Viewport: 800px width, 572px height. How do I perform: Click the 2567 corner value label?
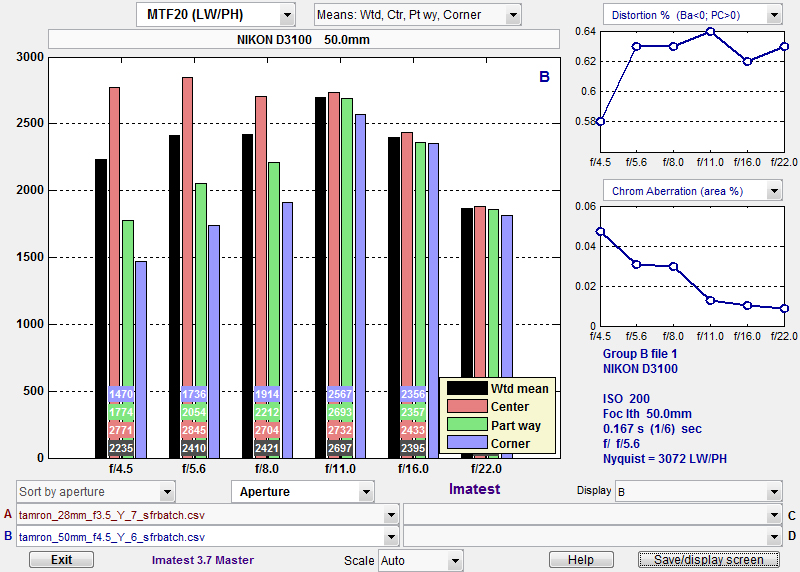[x=340, y=394]
